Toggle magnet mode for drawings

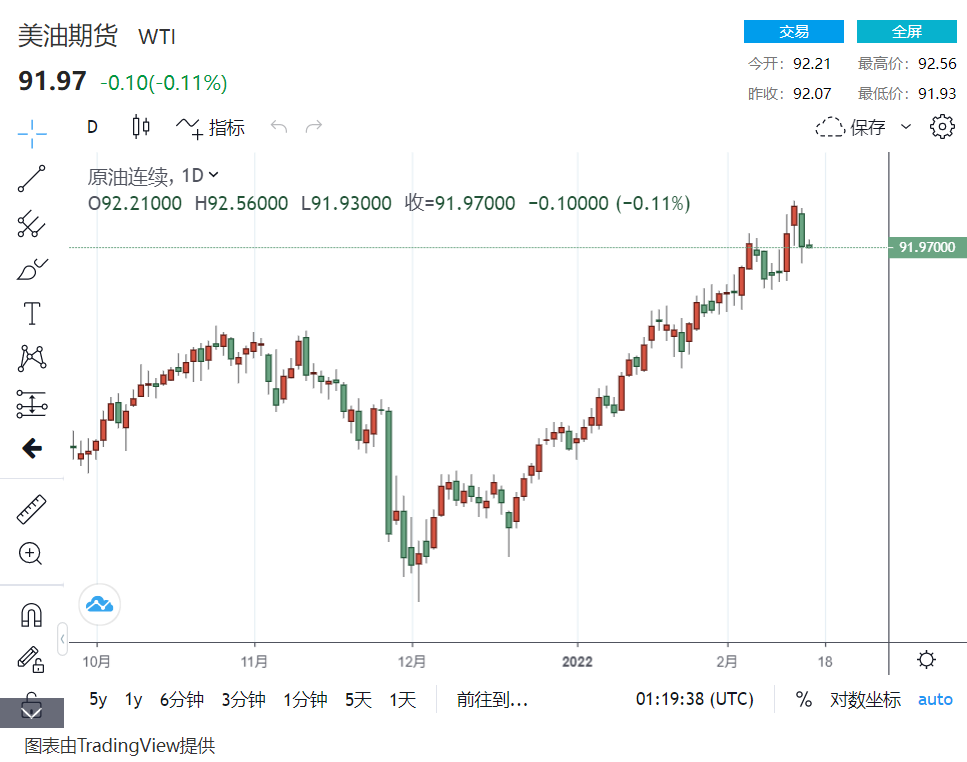32,614
